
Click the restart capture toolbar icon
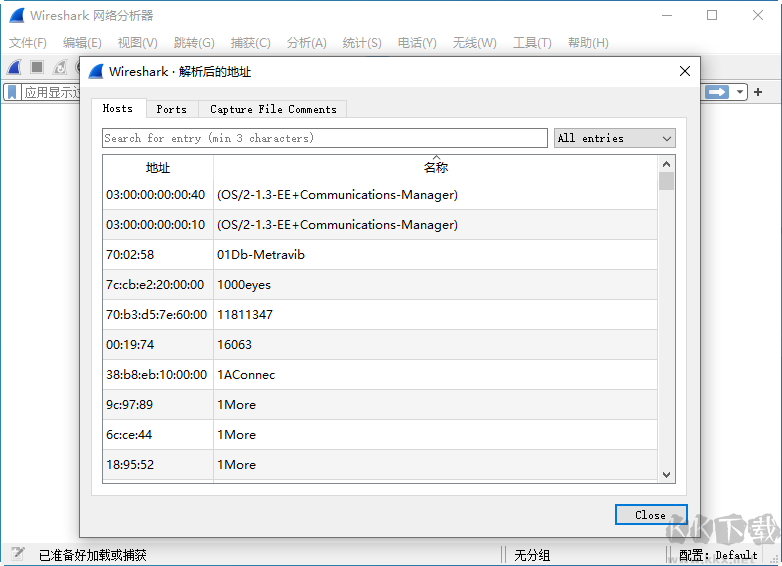pos(60,67)
